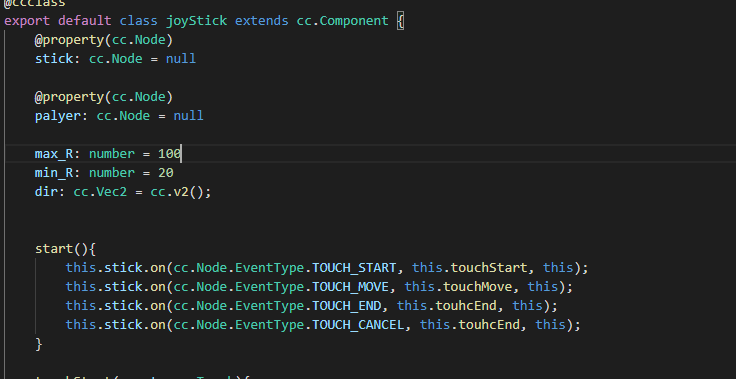Click the 'number' type on min_R line
736x379 pixels.
pyautogui.click(x=112, y=173)
